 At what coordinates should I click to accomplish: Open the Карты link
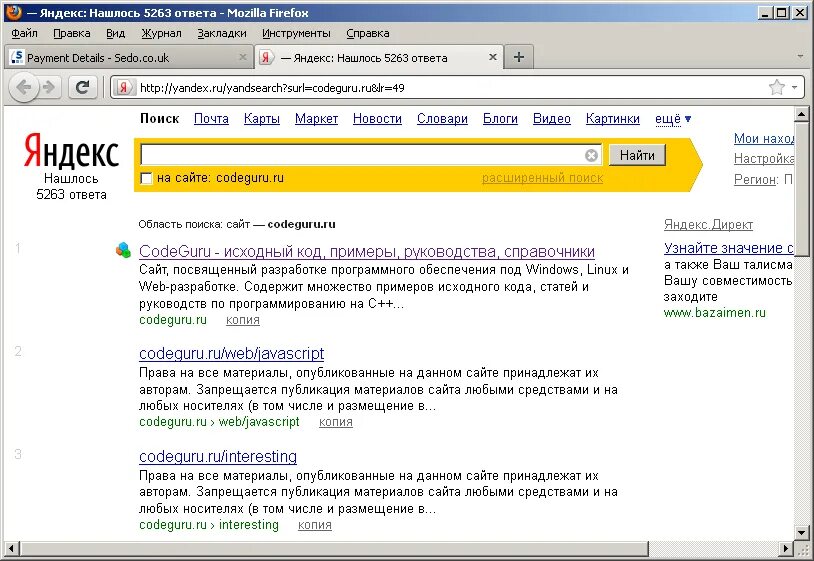[262, 119]
